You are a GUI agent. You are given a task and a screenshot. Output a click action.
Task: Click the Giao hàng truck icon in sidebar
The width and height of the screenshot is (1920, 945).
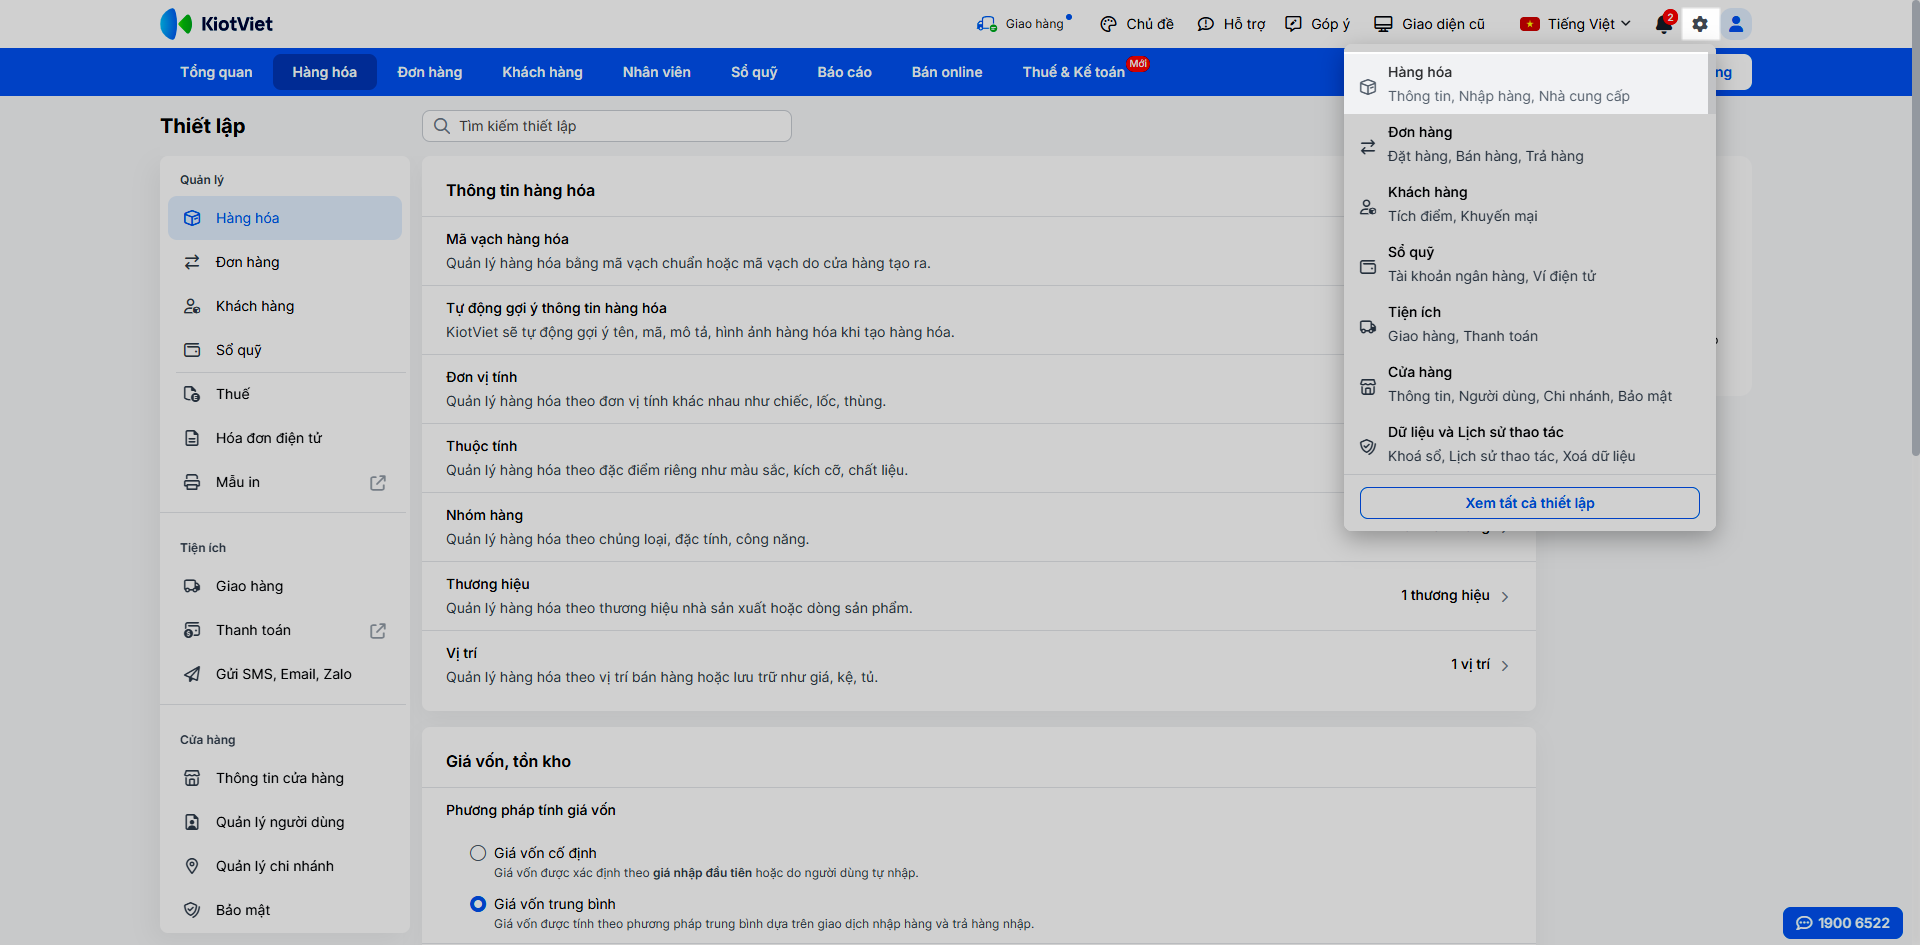pyautogui.click(x=192, y=586)
